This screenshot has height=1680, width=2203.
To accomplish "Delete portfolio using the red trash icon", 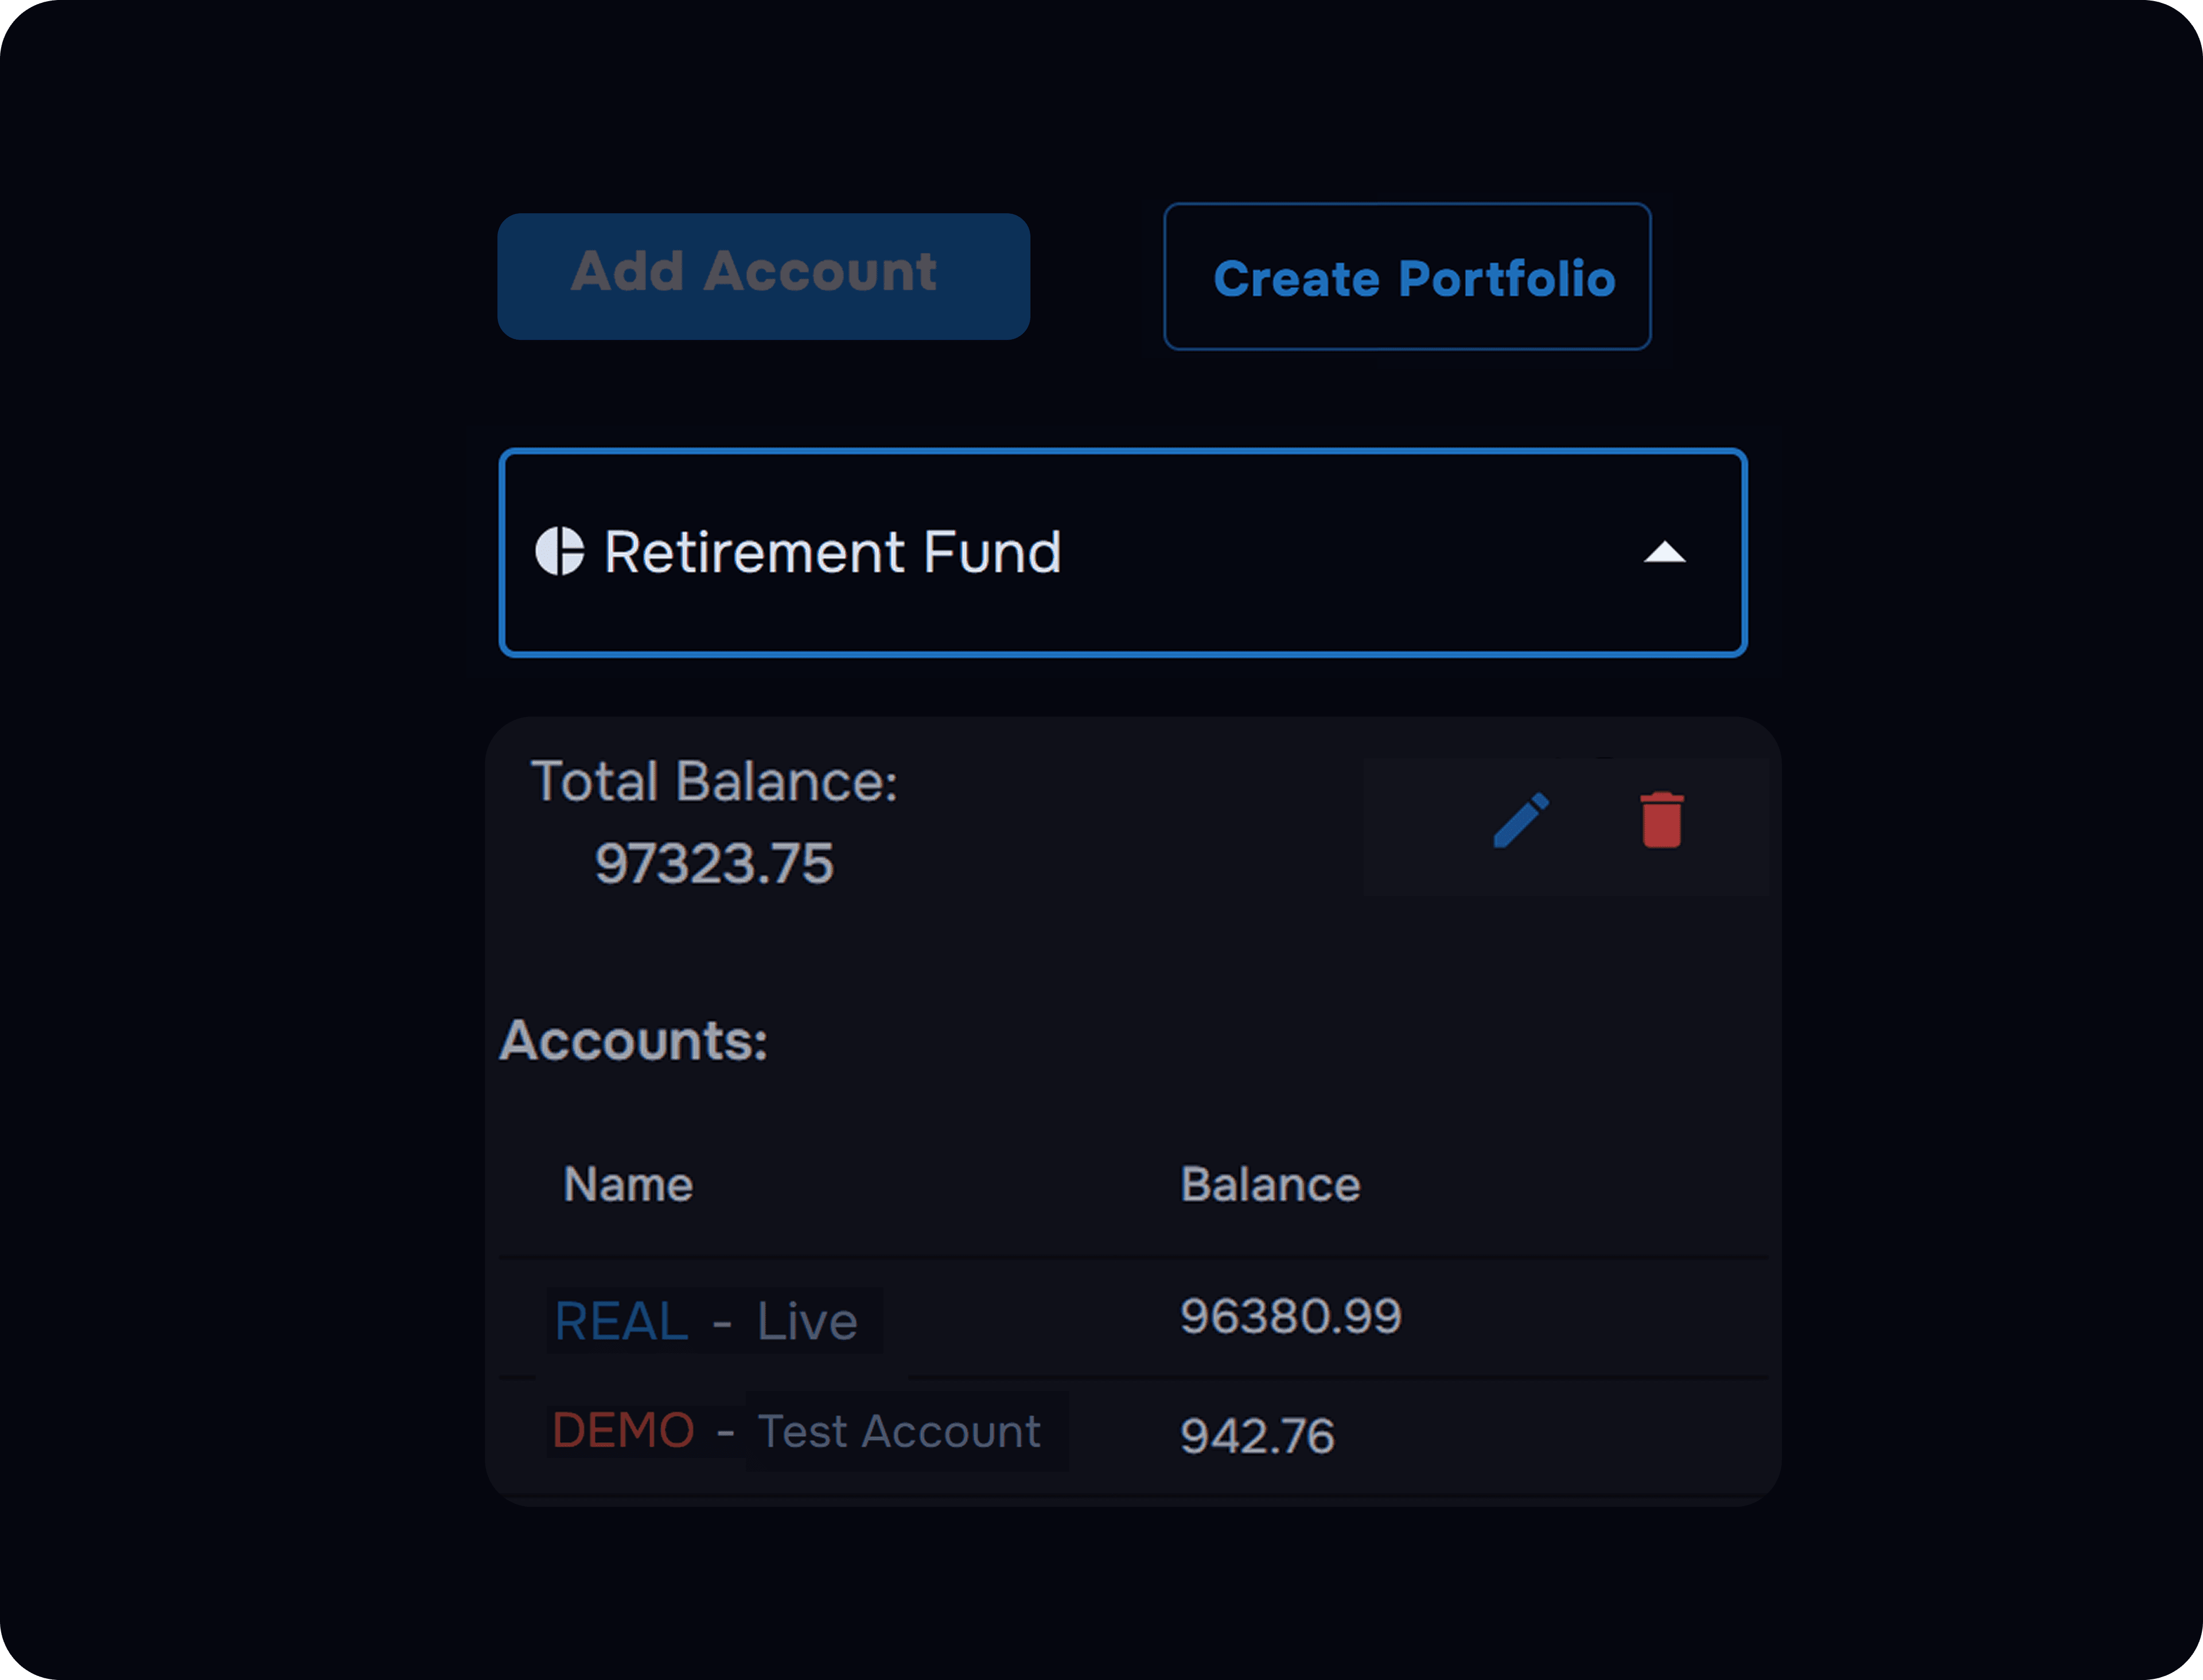I will click(x=1661, y=820).
